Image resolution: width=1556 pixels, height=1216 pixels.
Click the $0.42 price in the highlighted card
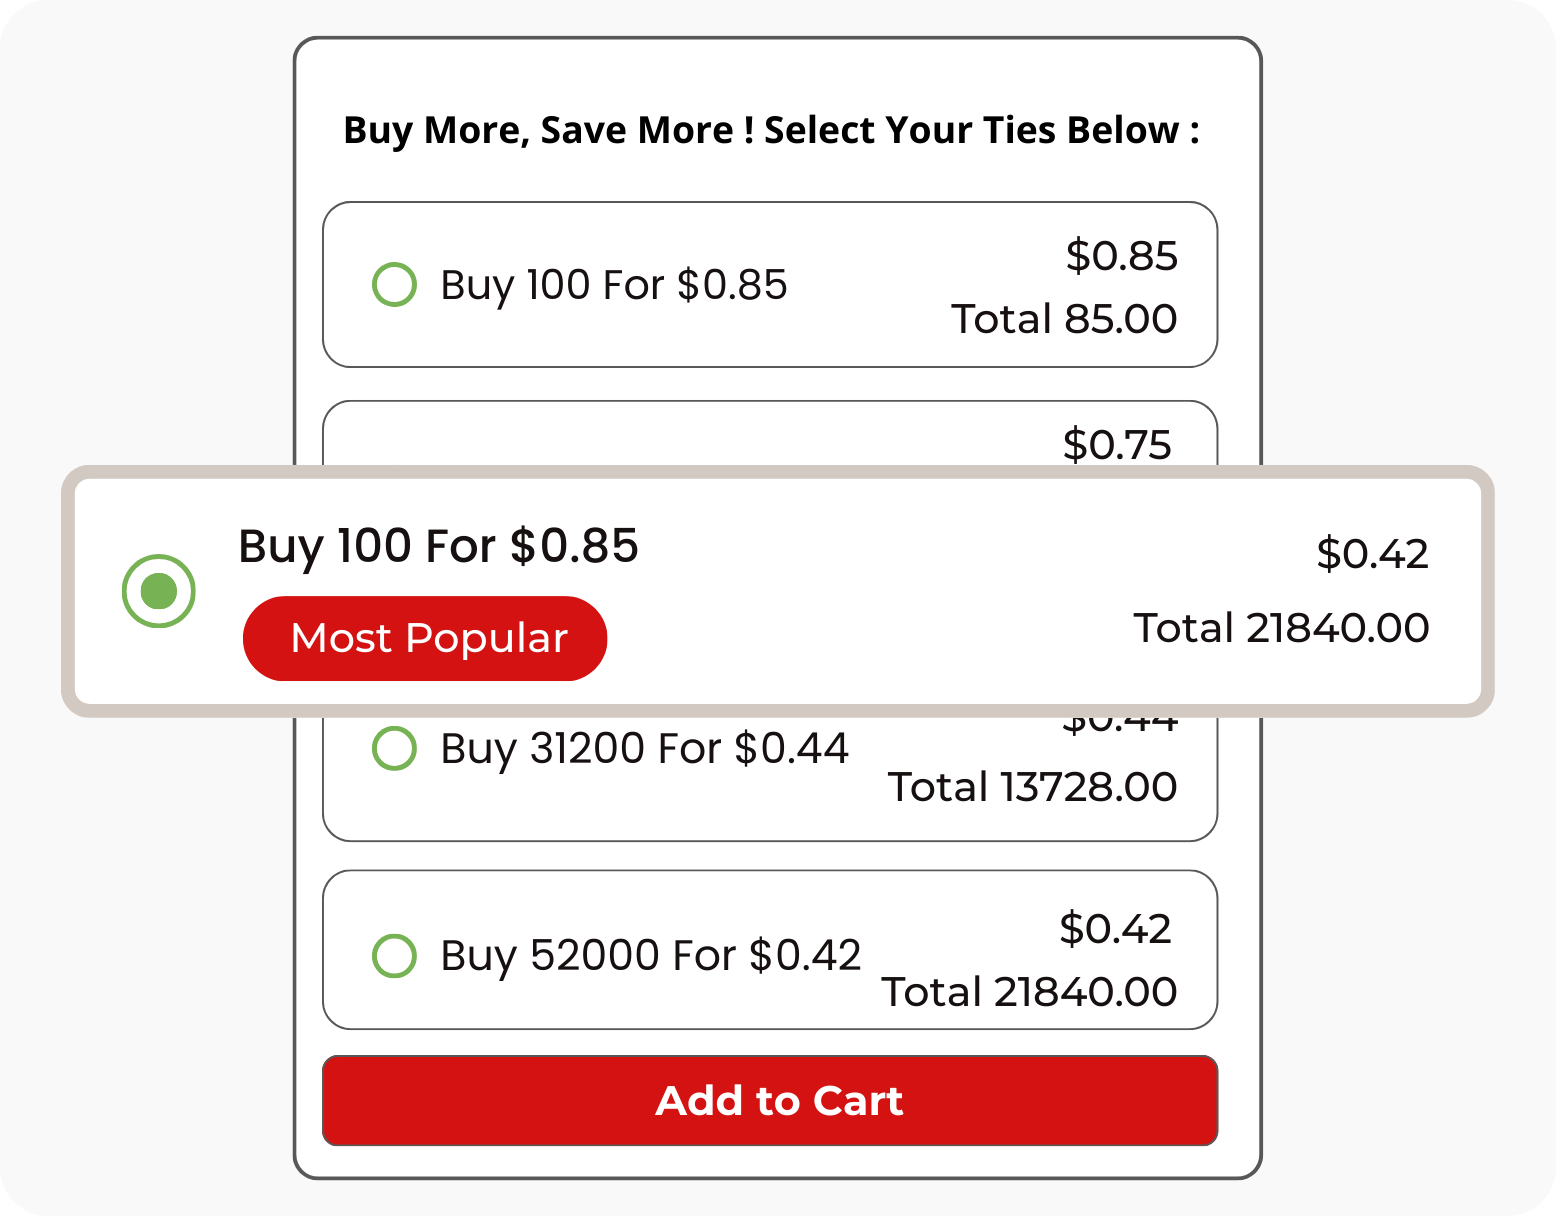pos(1372,553)
